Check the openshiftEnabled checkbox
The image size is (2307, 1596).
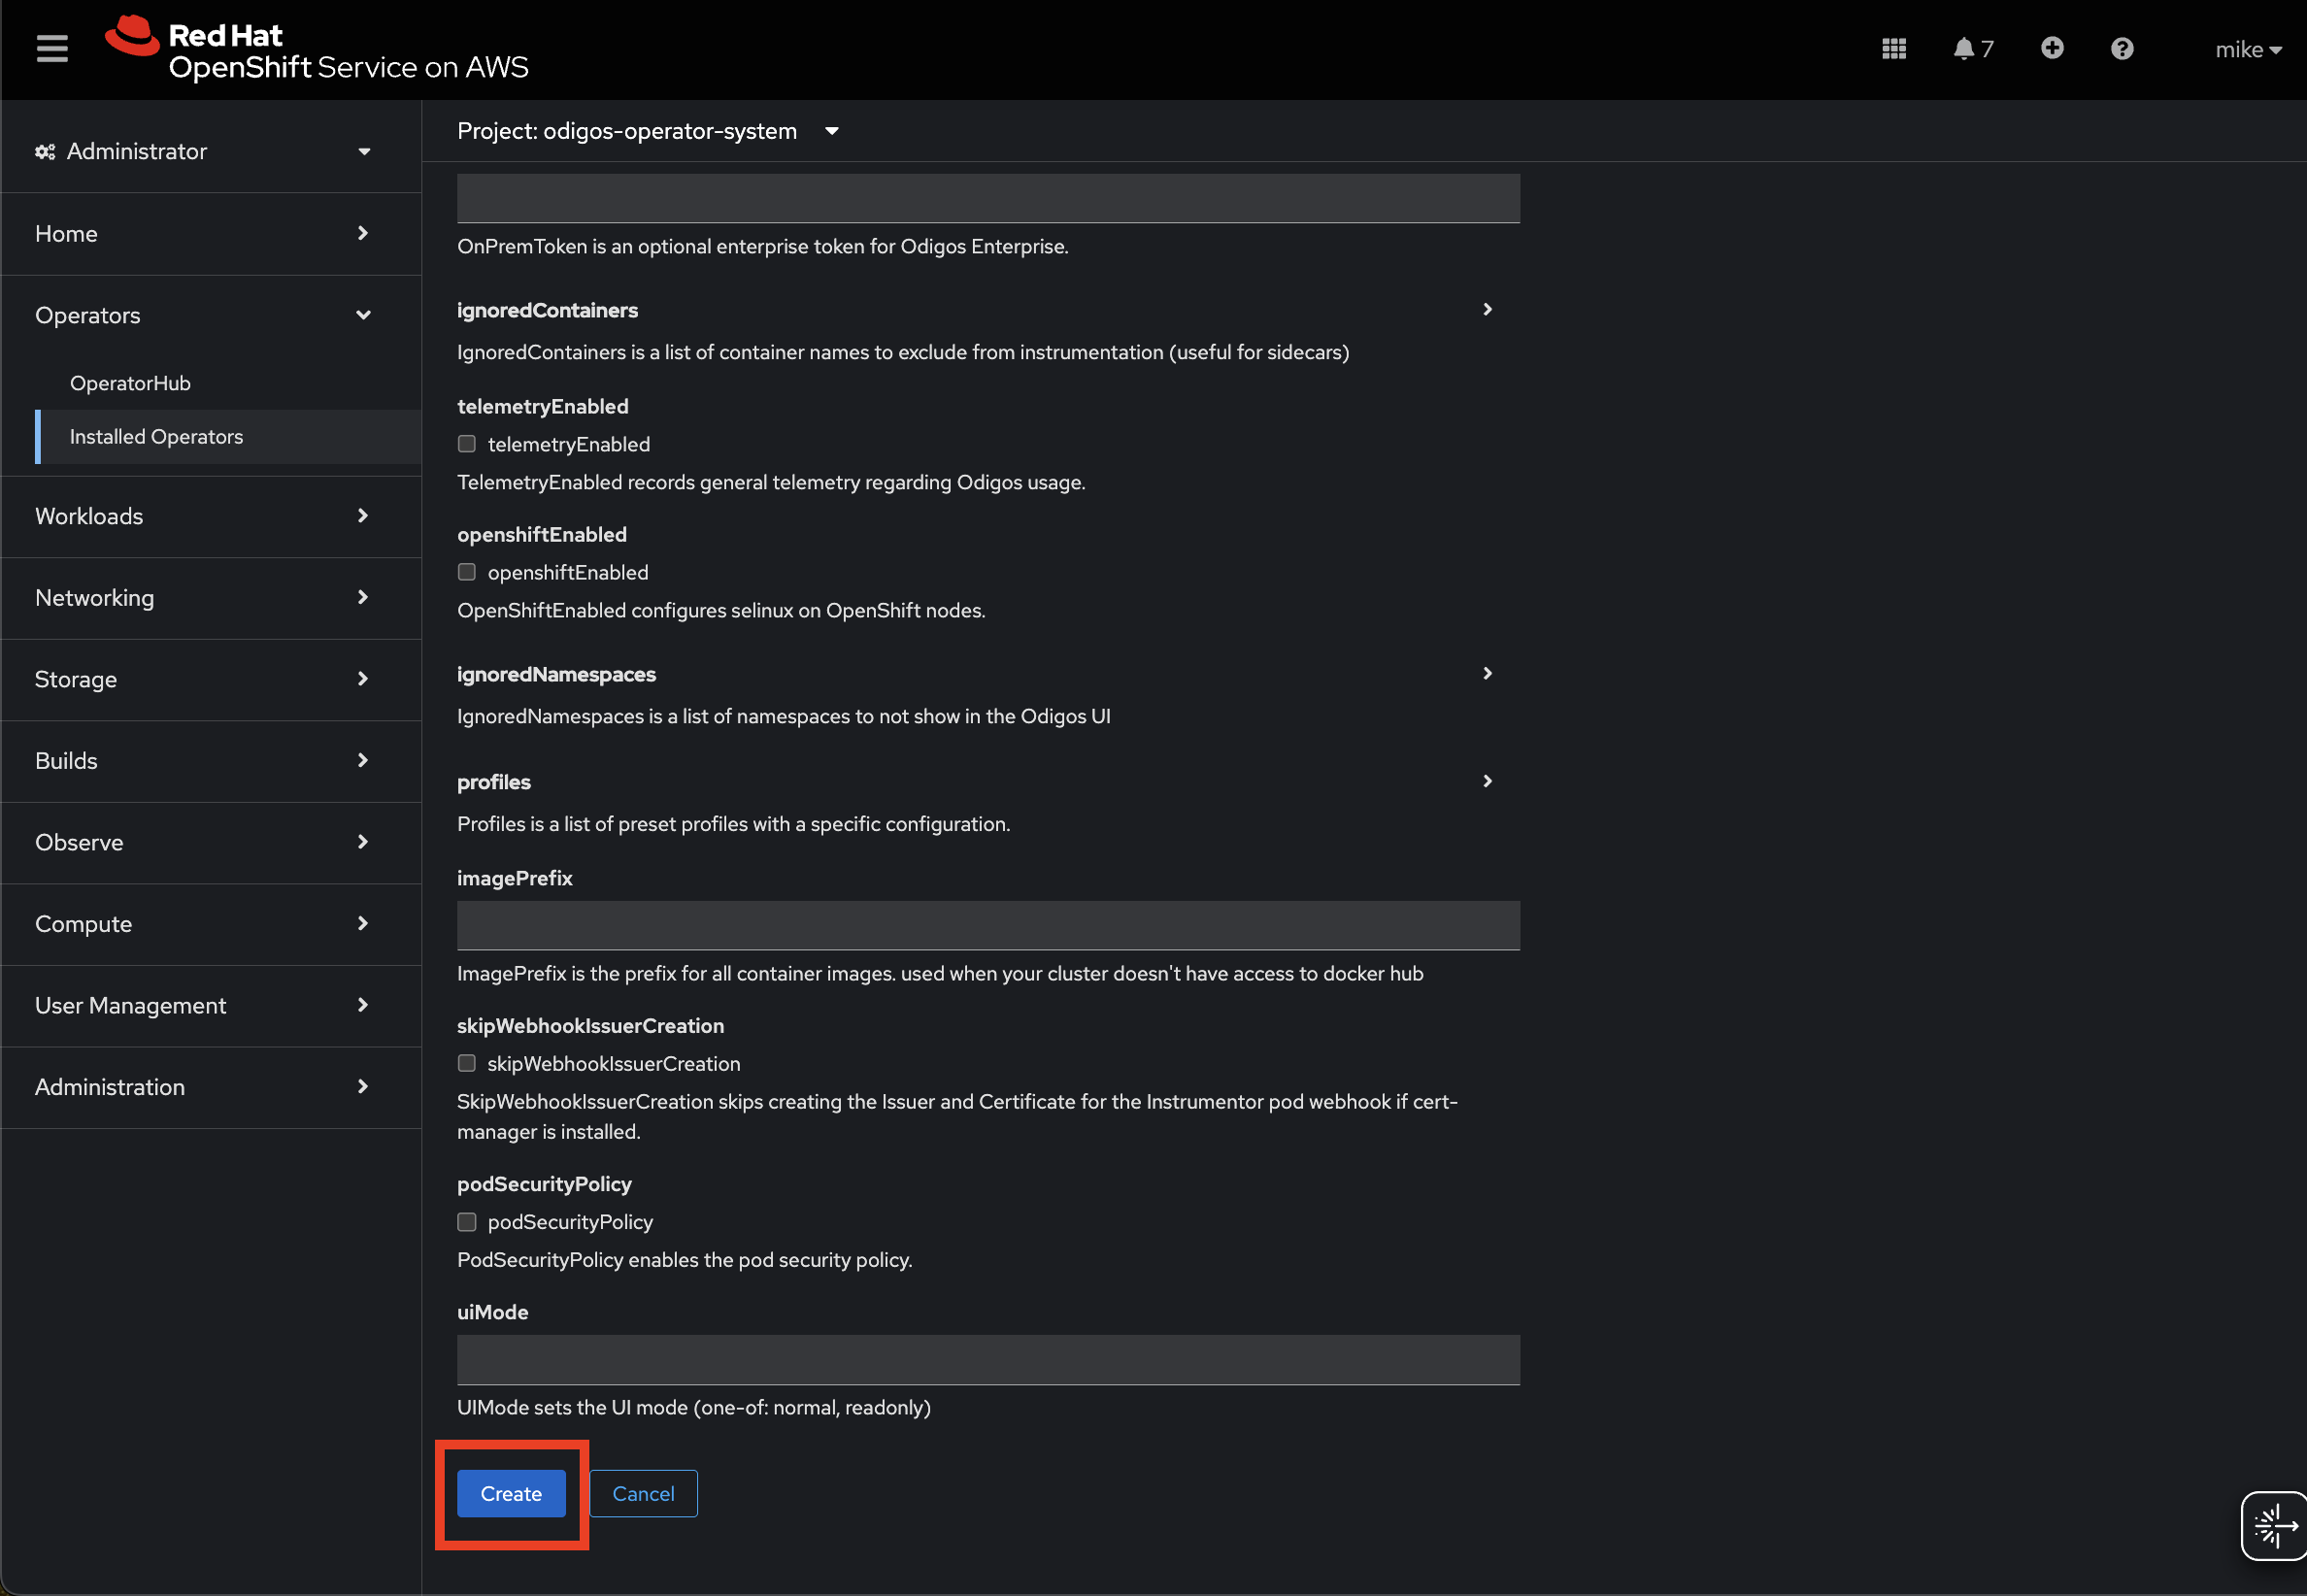point(467,572)
